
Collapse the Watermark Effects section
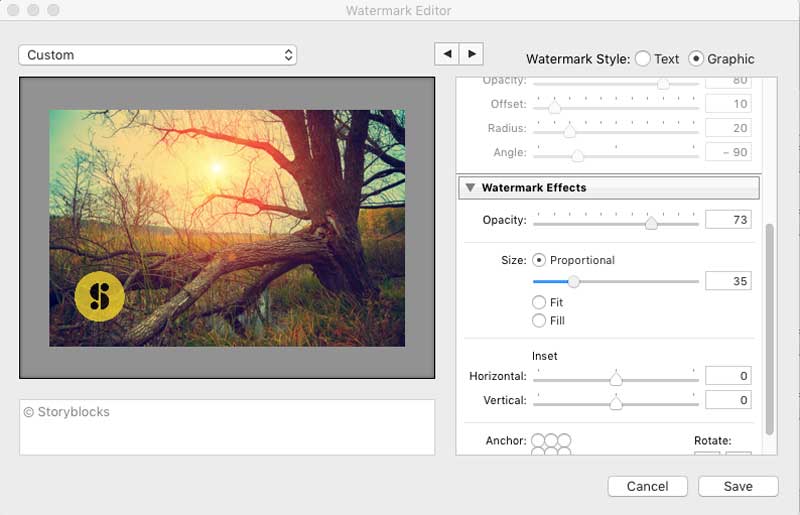470,188
